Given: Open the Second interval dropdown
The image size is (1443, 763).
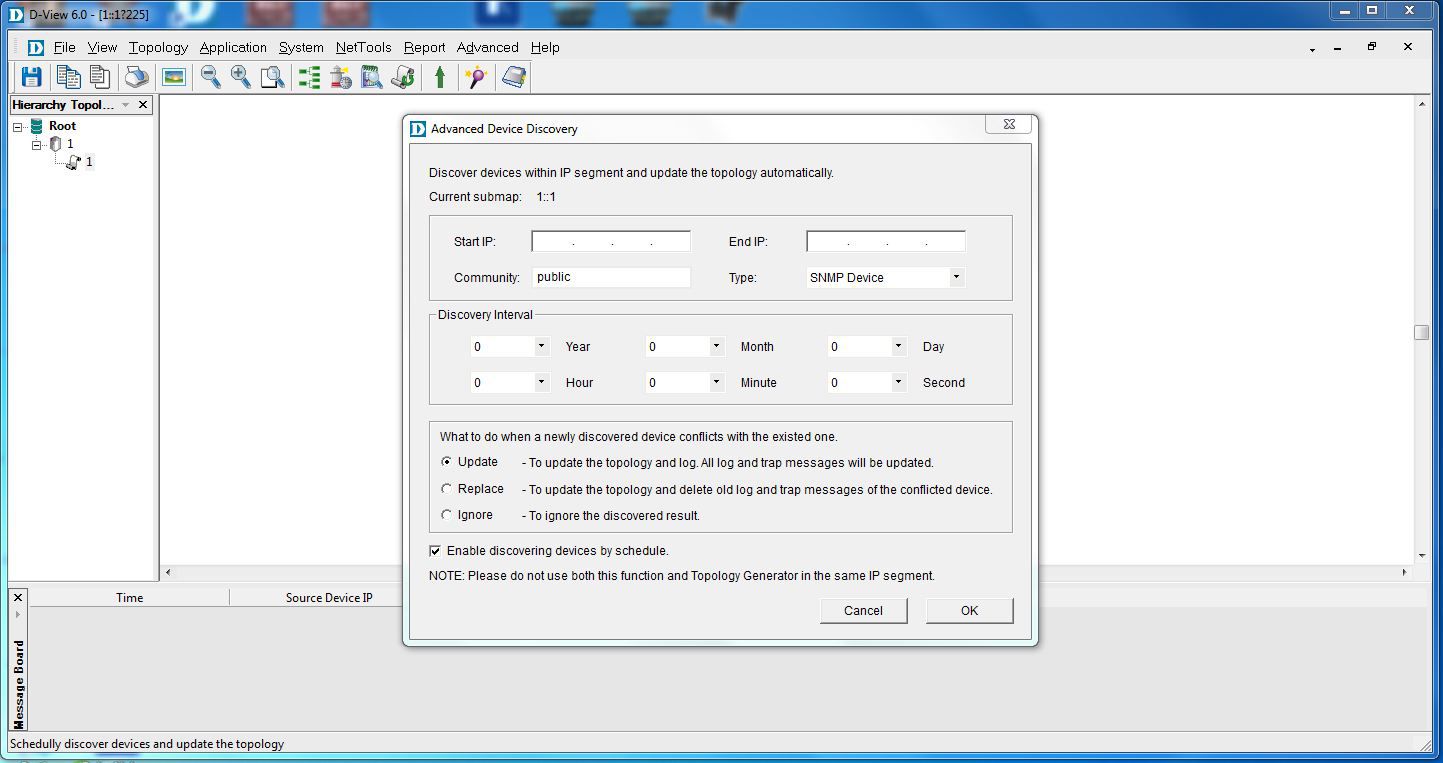Looking at the screenshot, I should click(898, 382).
